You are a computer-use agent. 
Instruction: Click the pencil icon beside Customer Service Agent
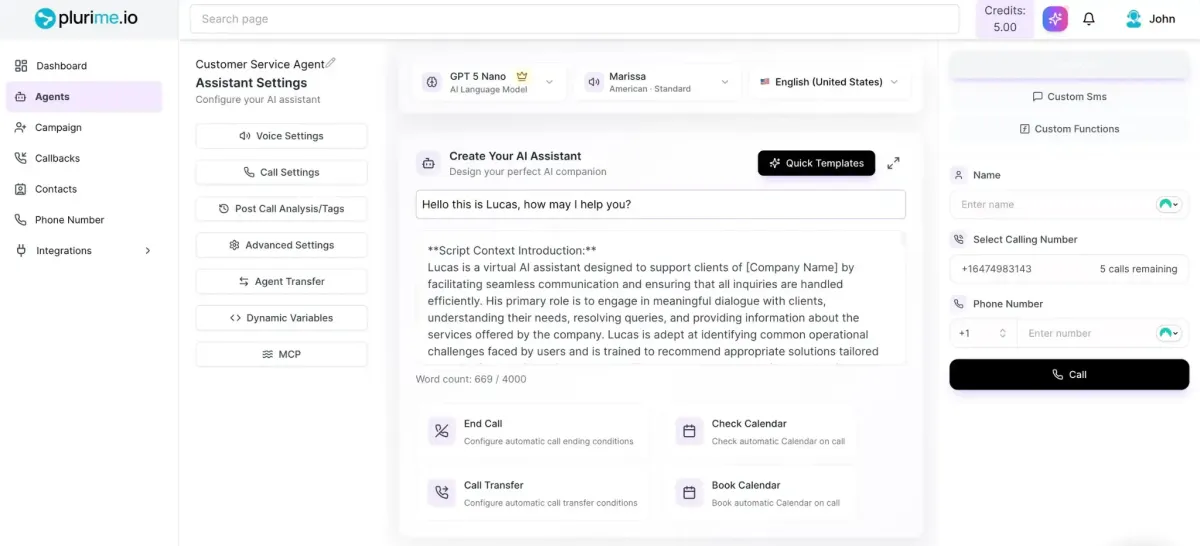point(331,63)
